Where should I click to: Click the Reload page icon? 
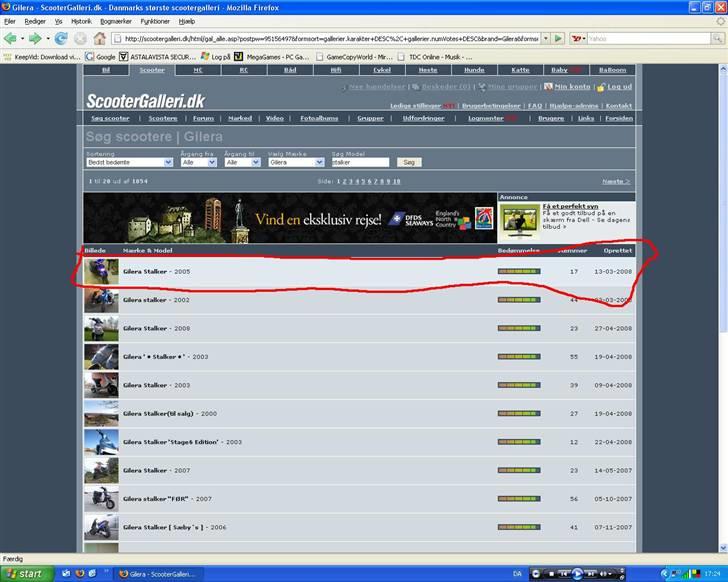coord(61,38)
